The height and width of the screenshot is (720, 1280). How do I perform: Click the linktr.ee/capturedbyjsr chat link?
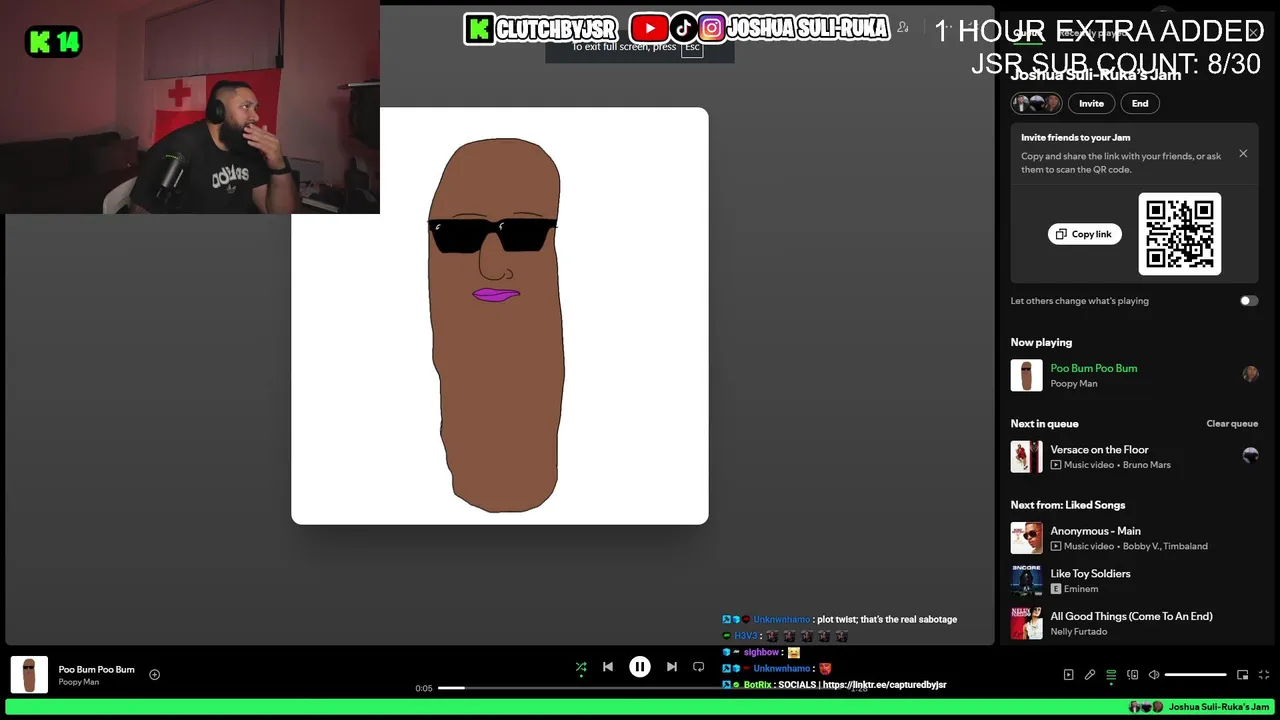tap(884, 685)
